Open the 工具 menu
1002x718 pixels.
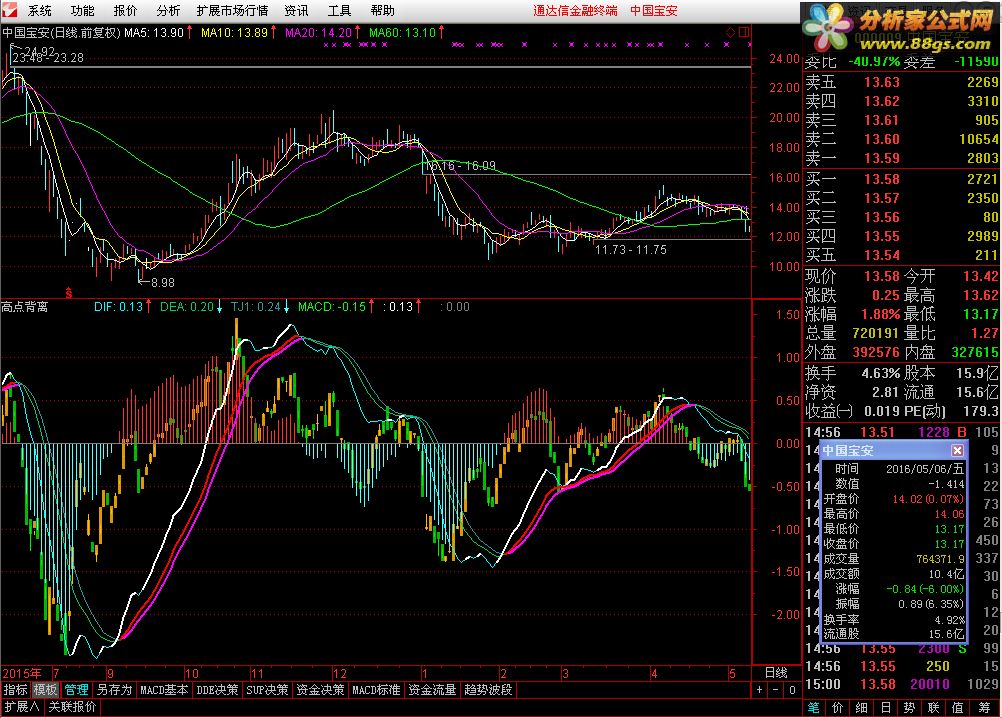point(339,11)
